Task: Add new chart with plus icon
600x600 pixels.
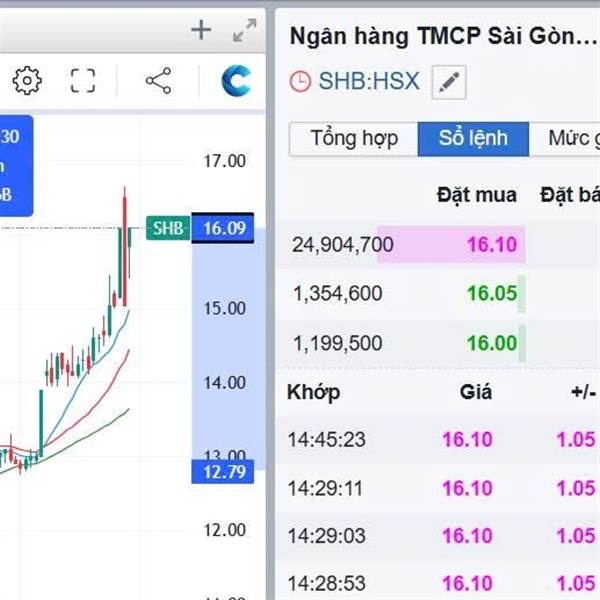Action: pos(201,30)
